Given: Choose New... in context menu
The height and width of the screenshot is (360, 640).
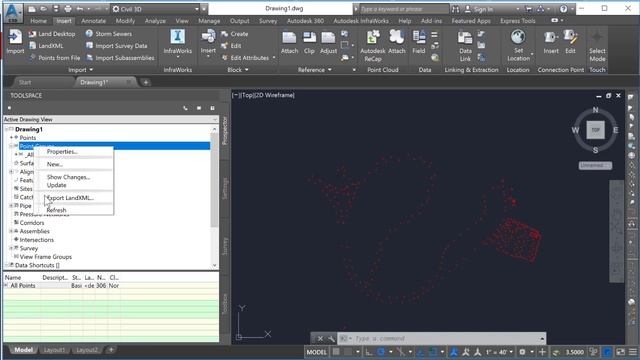Looking at the screenshot, I should coord(55,164).
